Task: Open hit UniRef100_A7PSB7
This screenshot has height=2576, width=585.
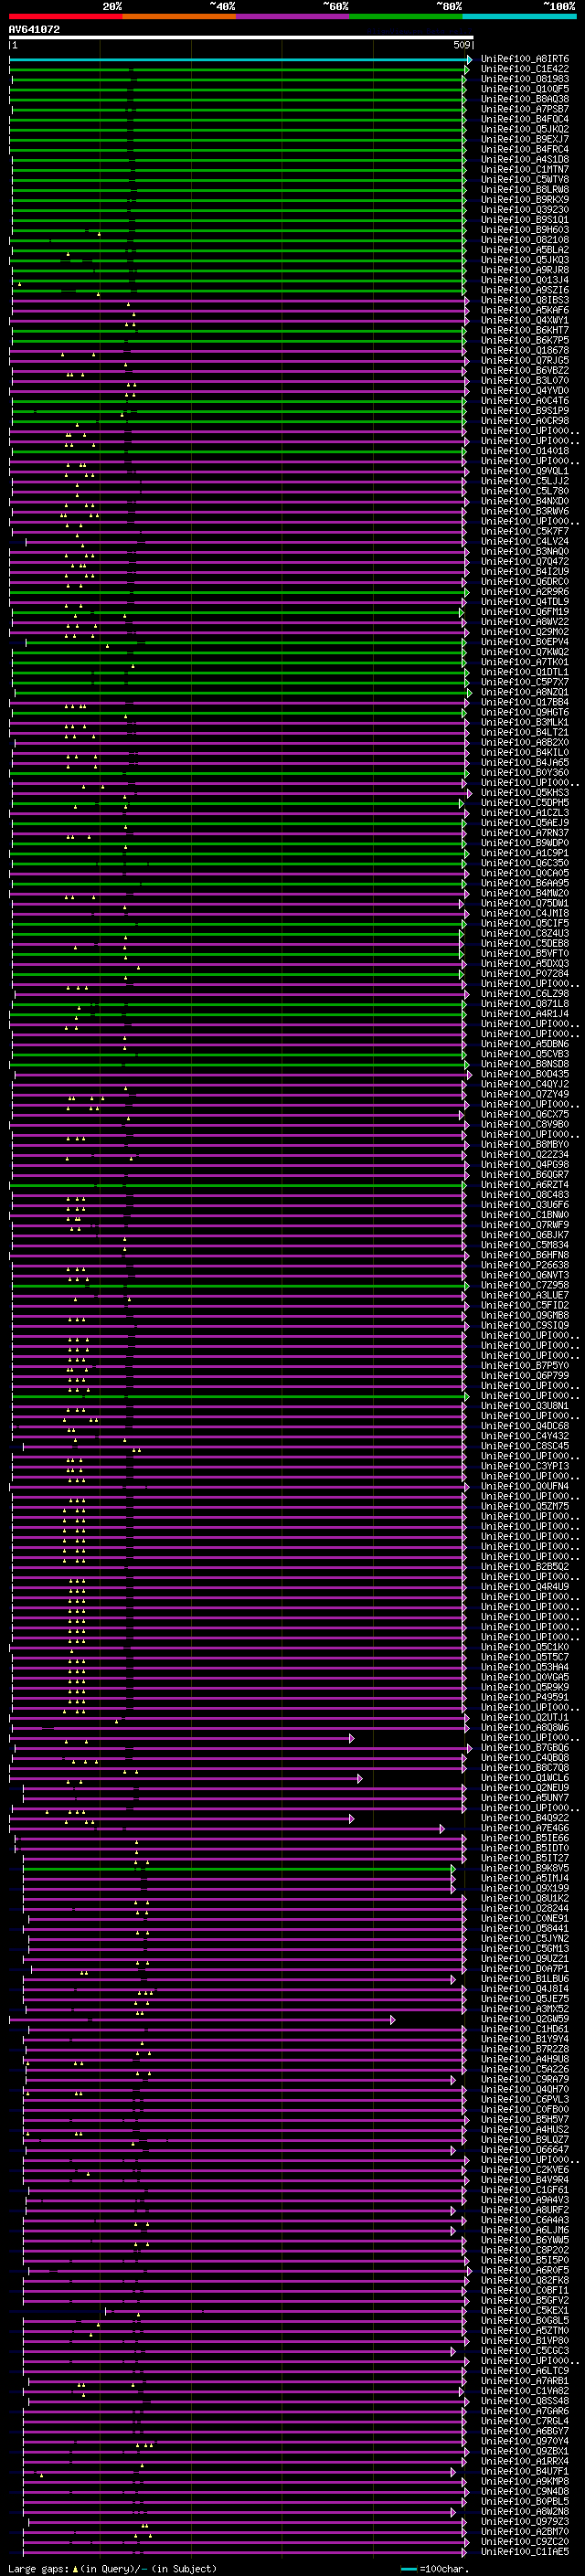Action: coord(525,109)
